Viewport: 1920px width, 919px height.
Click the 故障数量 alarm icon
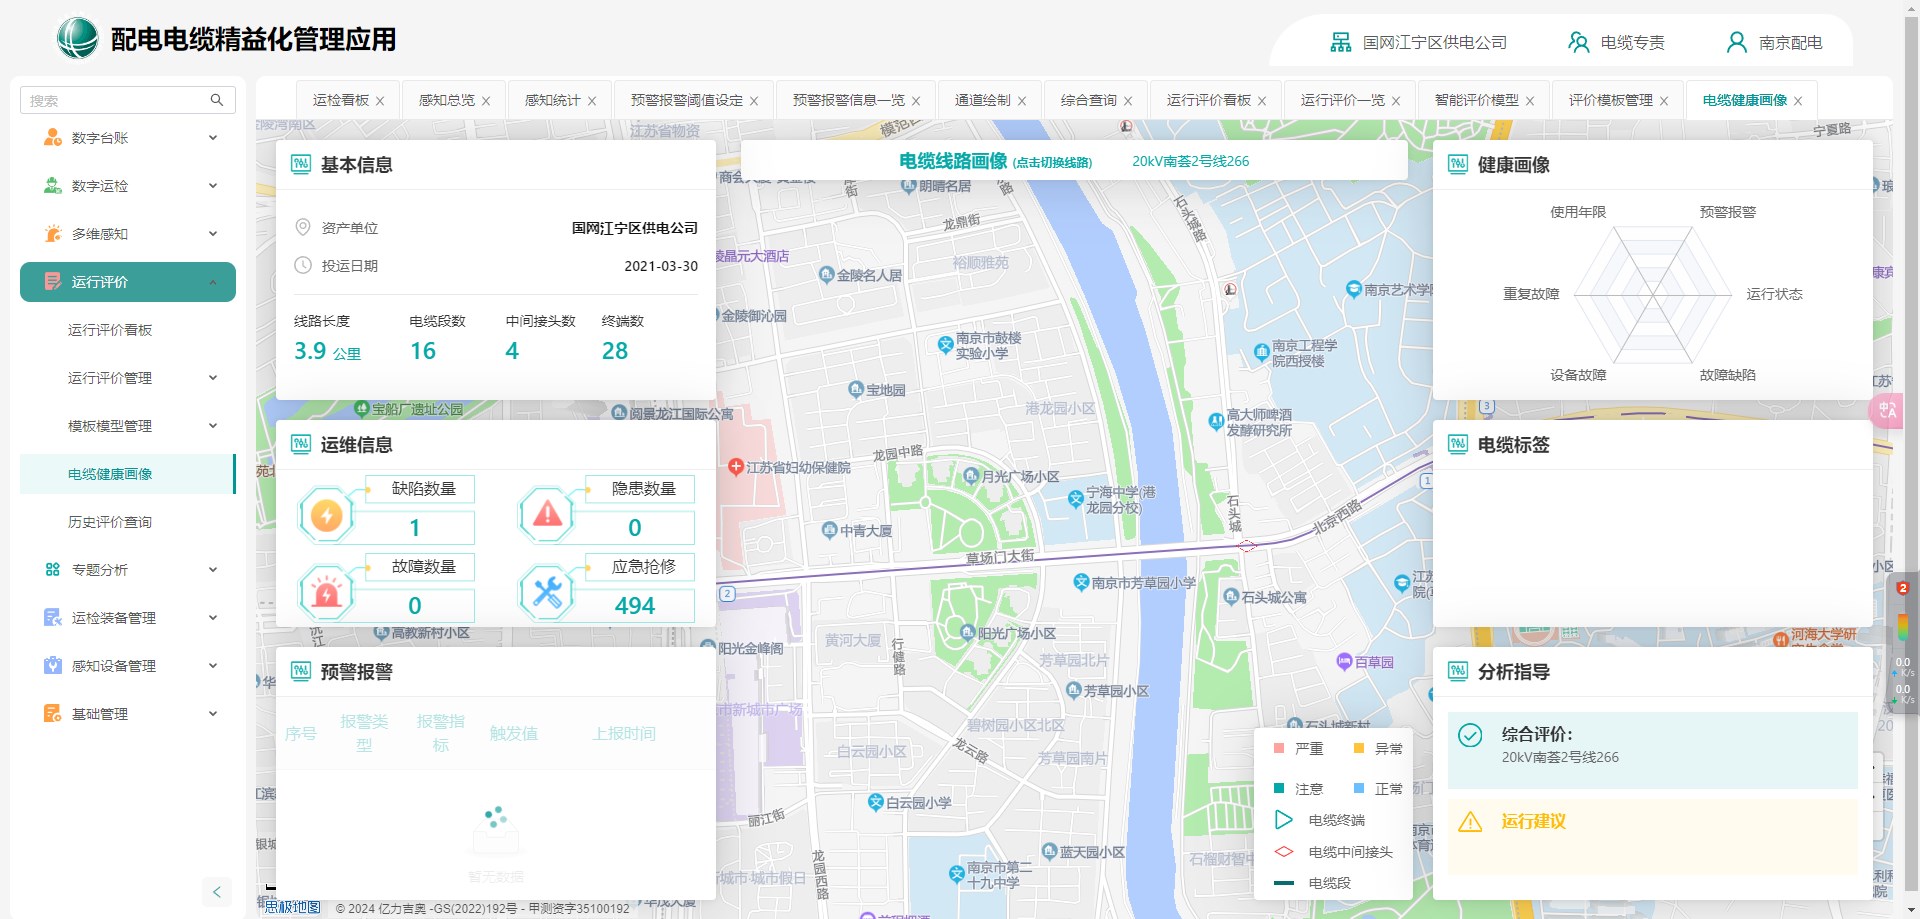[326, 593]
